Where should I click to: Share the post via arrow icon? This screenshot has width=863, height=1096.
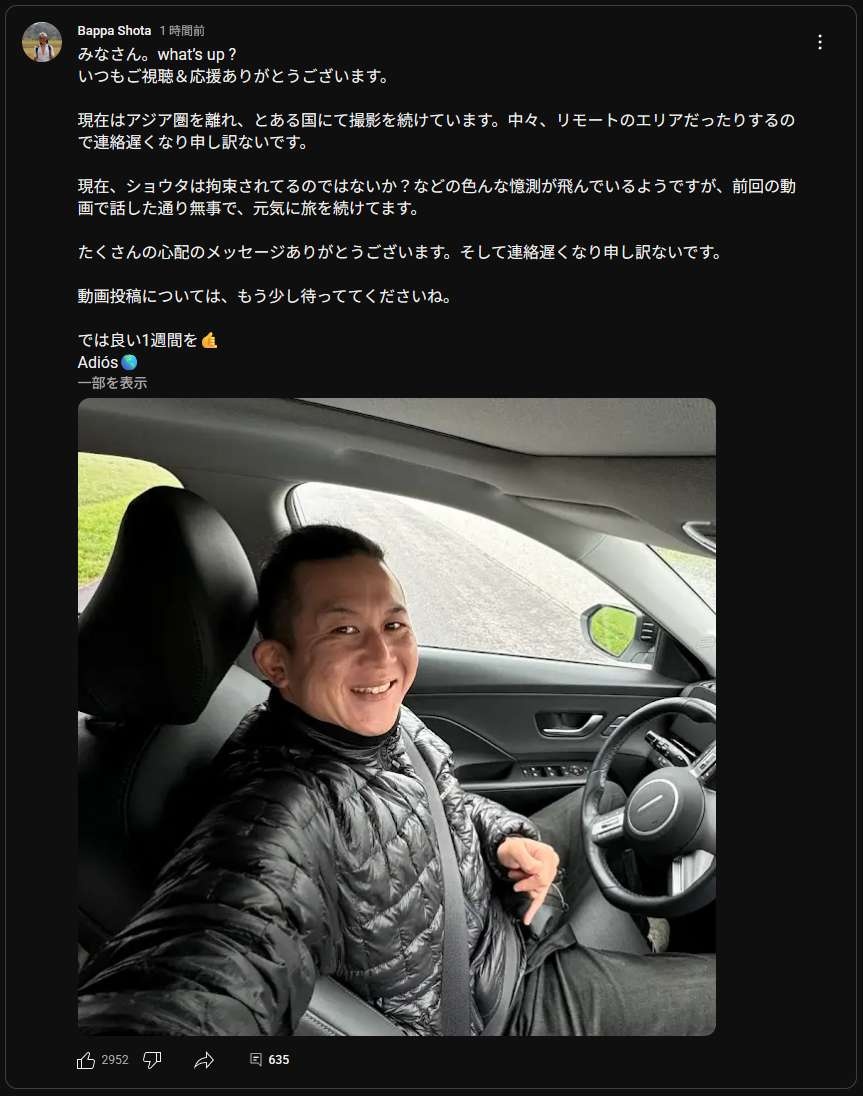[x=203, y=1060]
